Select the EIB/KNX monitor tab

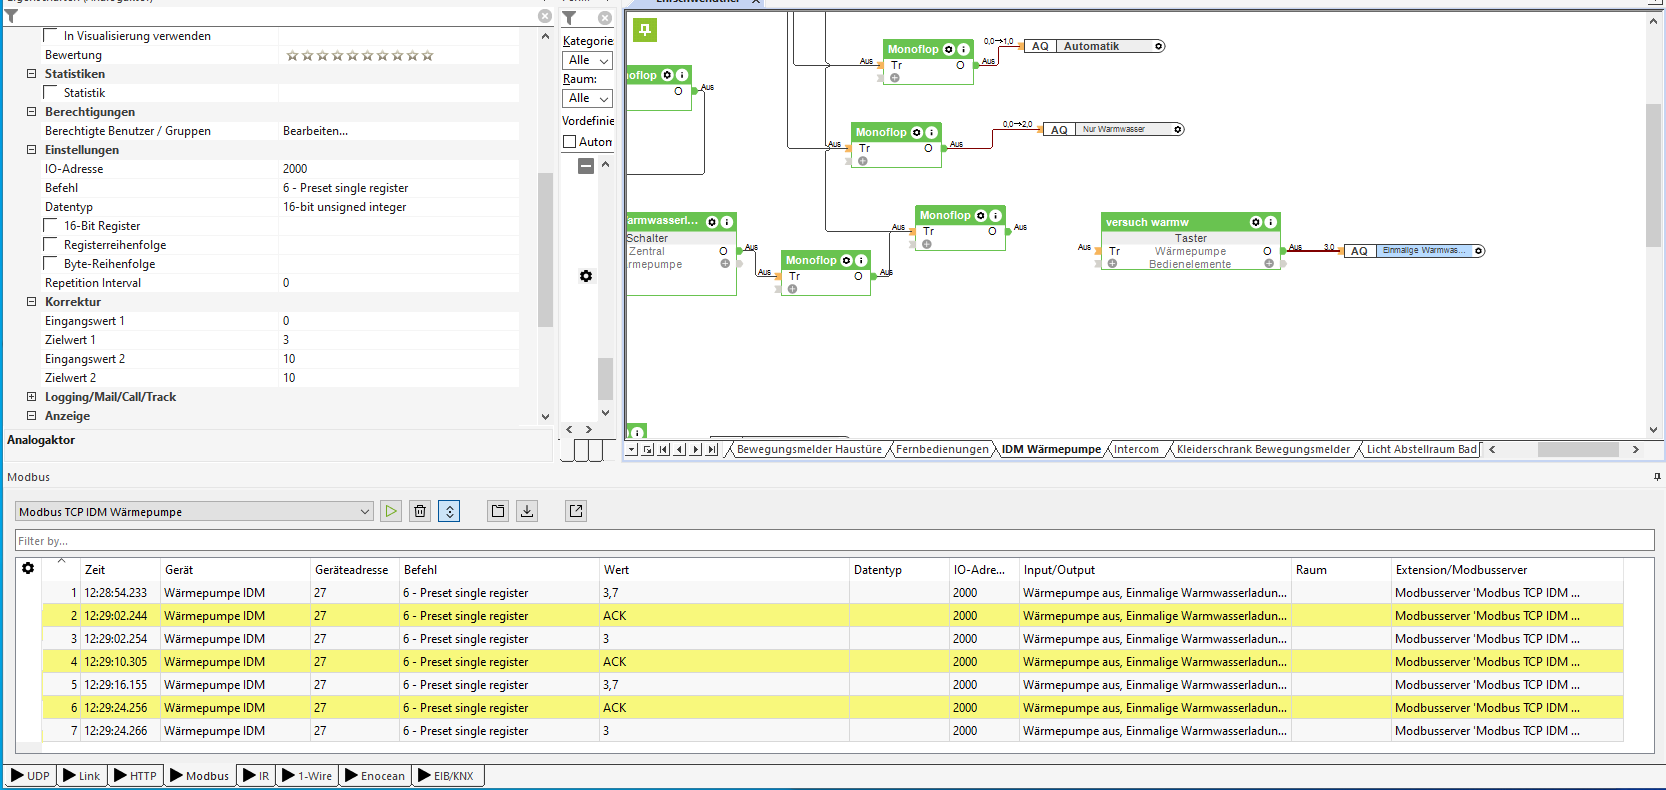coord(446,776)
